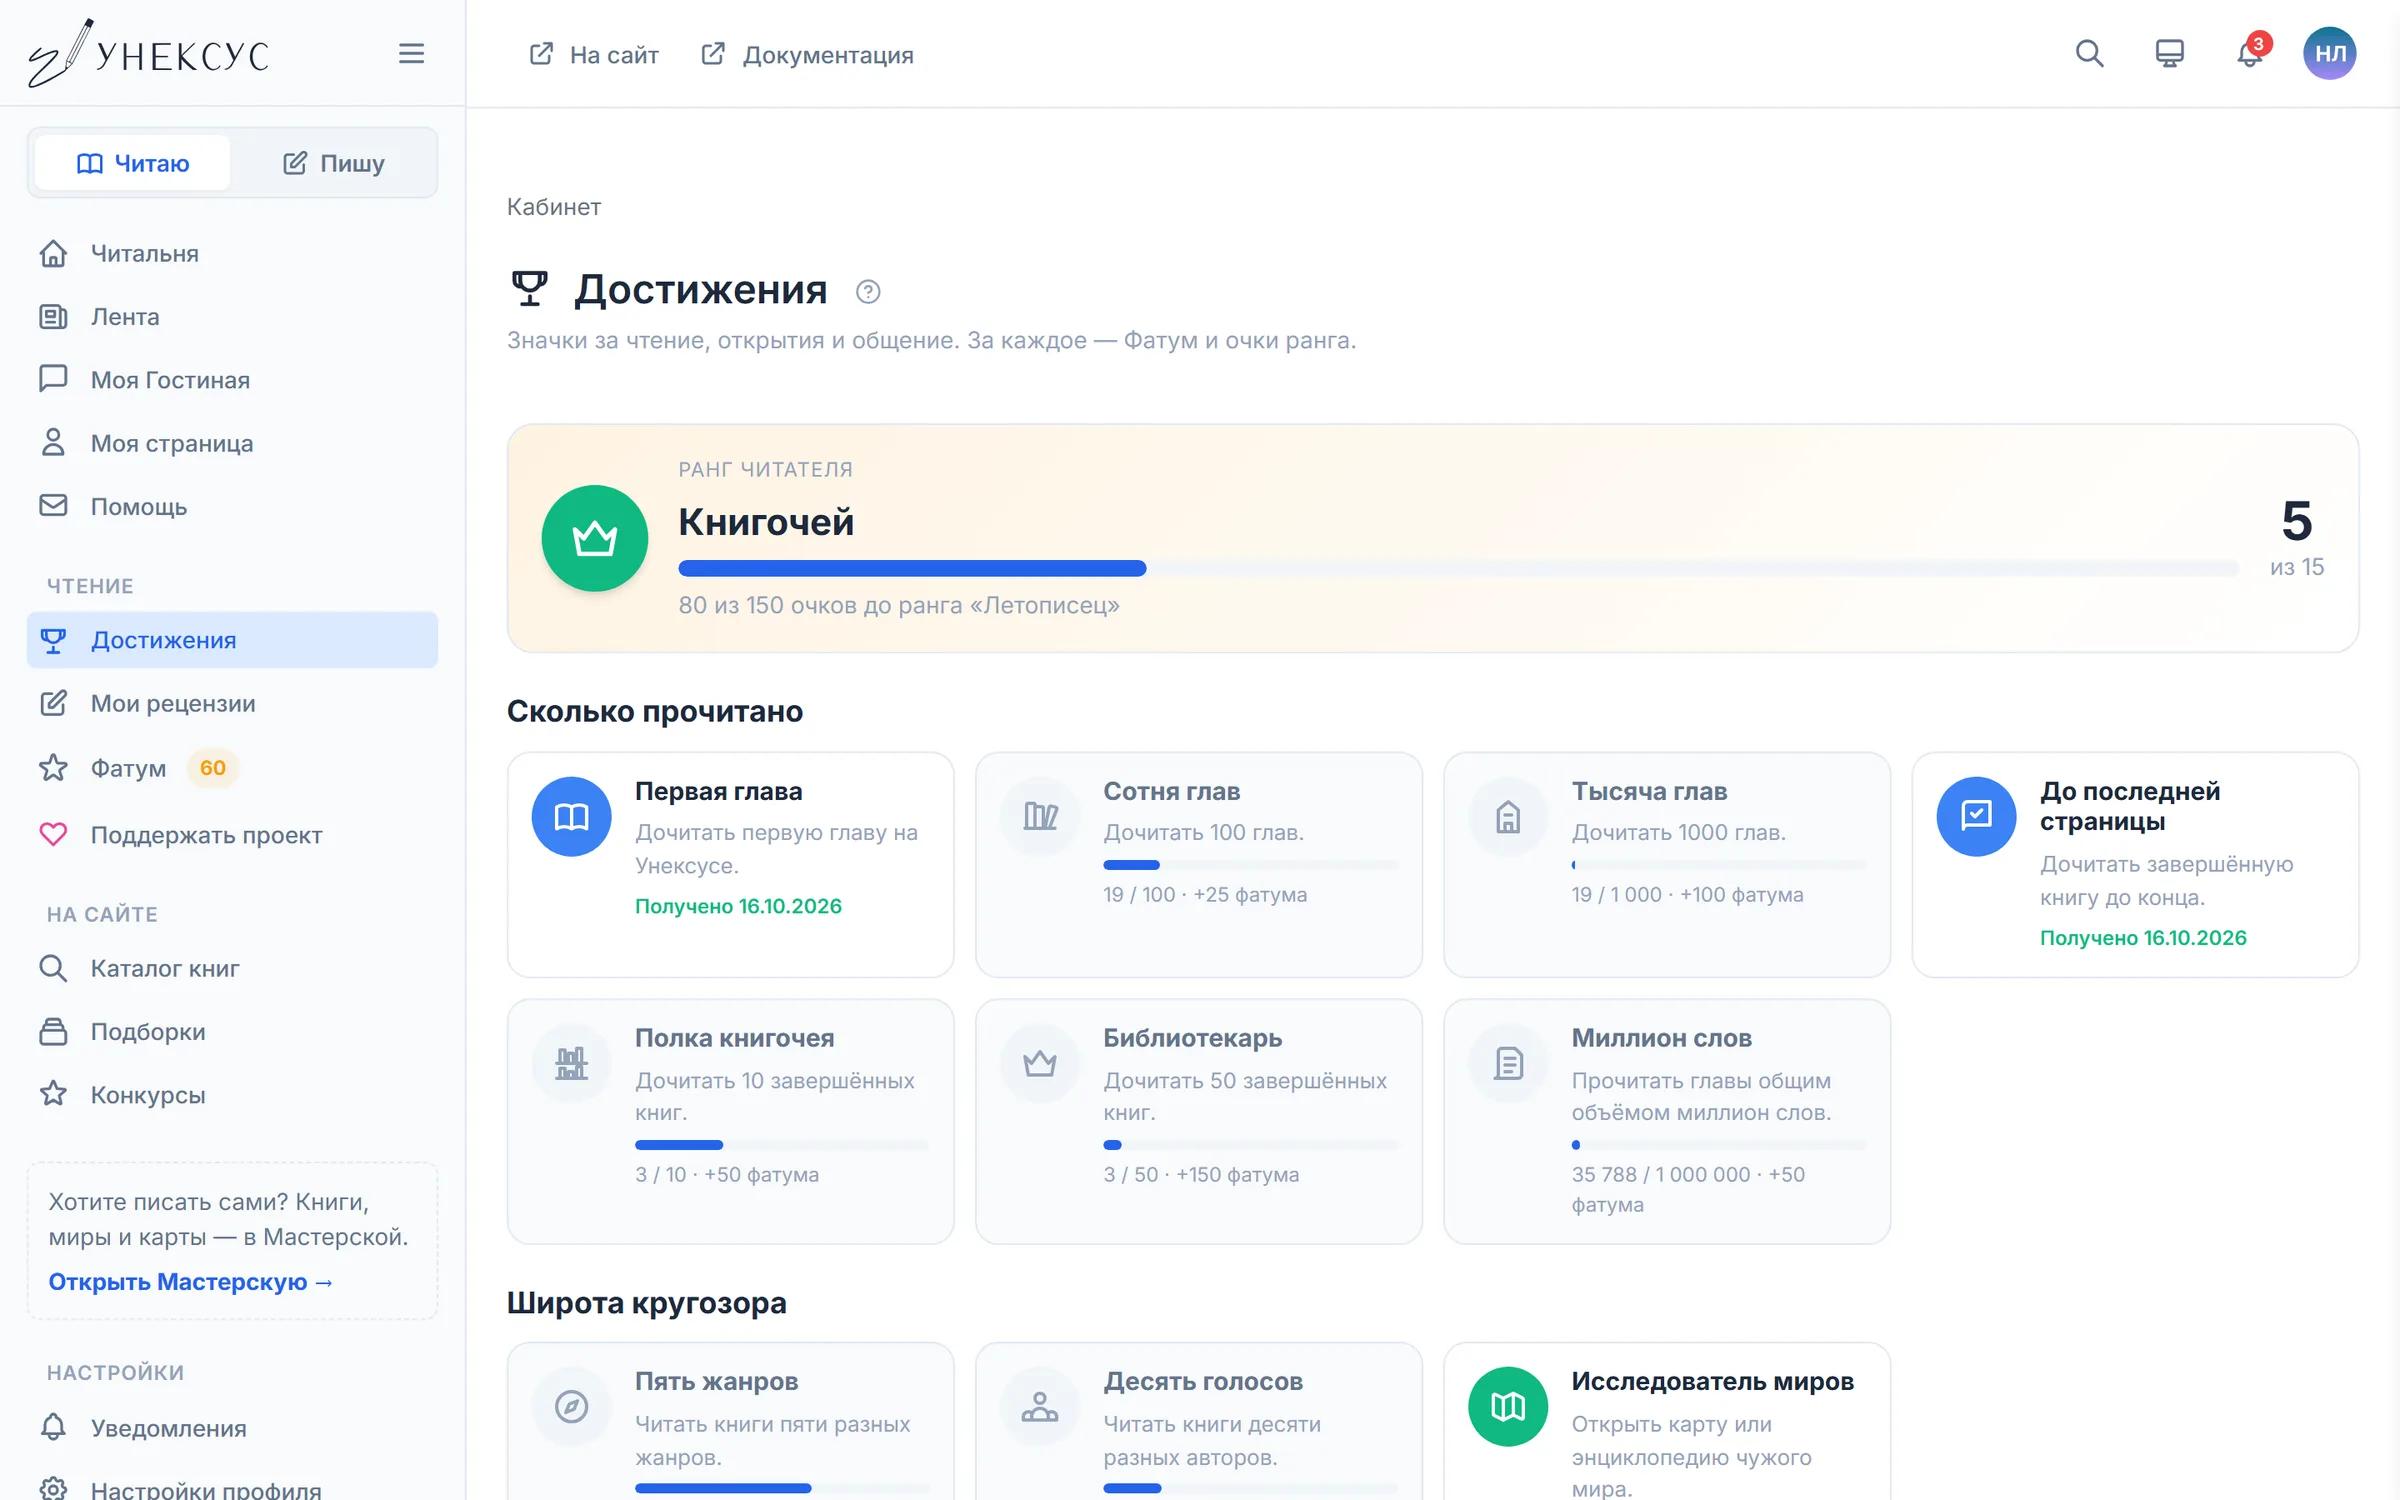Open Лента in the sidebar
Screen dimensions: 2400x1500
pyautogui.click(x=232, y=316)
